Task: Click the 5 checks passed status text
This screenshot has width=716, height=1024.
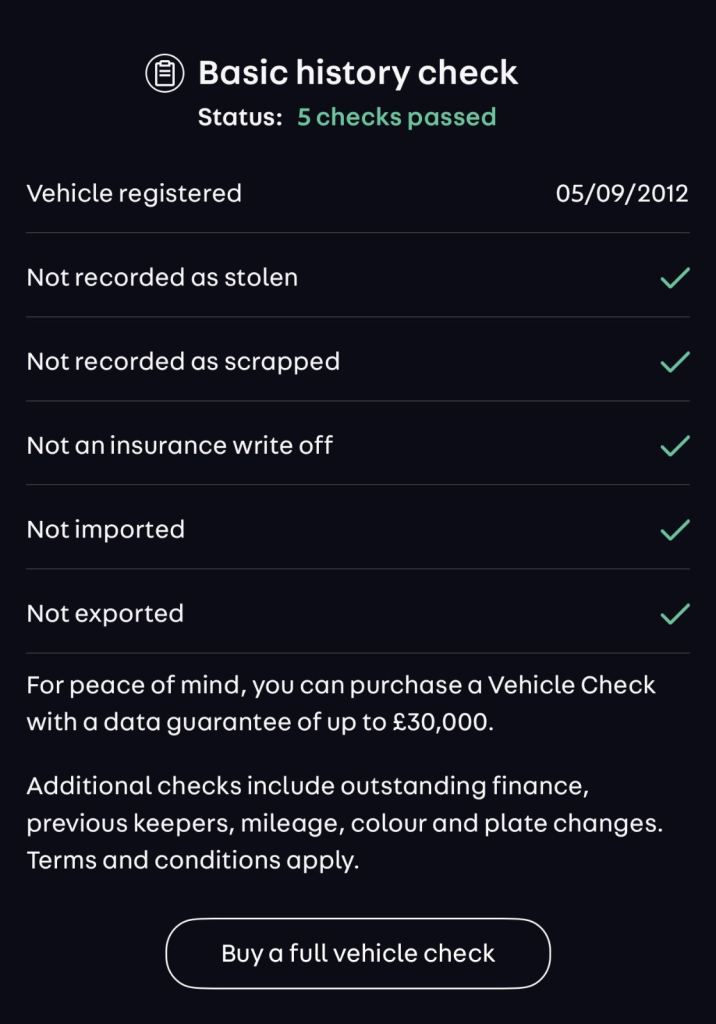Action: pyautogui.click(x=396, y=117)
